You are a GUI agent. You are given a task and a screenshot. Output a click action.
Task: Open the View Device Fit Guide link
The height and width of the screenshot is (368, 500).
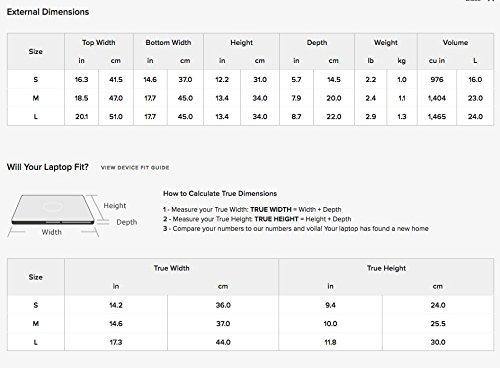(x=135, y=167)
